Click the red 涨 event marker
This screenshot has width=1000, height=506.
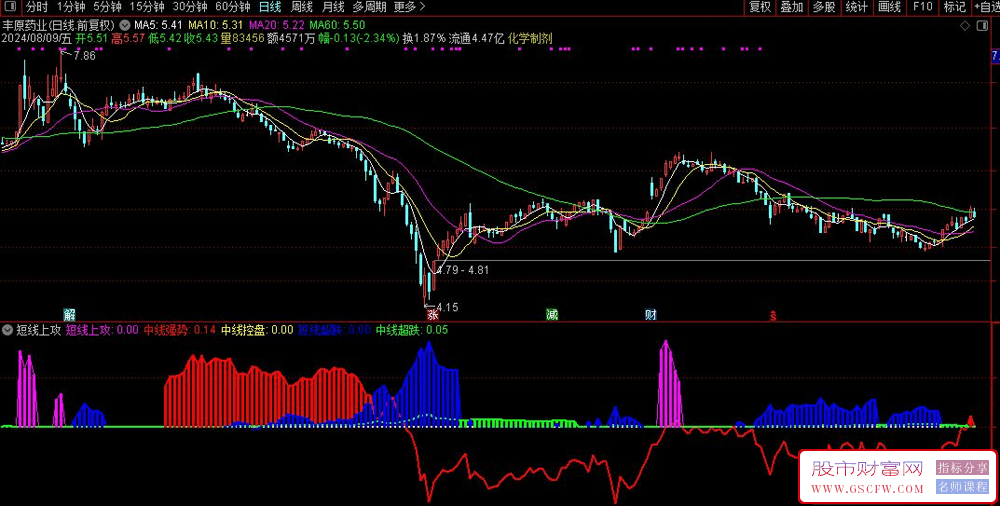432,315
